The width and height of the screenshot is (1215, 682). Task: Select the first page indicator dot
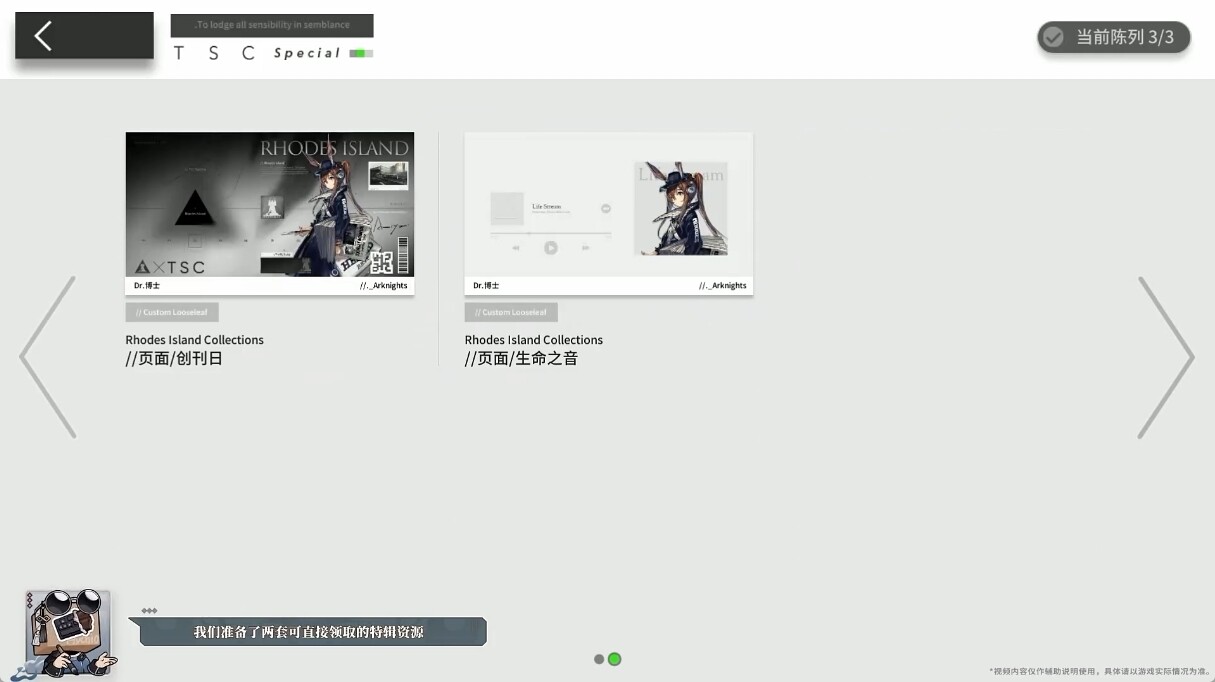[x=599, y=659]
